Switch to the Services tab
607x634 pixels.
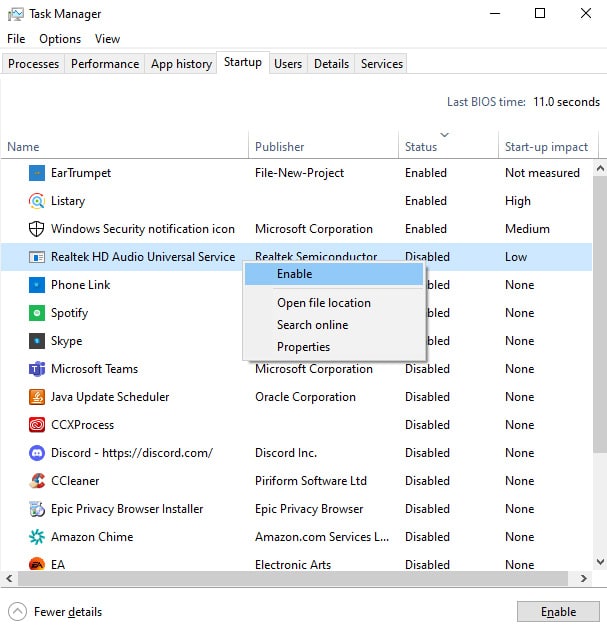[381, 64]
